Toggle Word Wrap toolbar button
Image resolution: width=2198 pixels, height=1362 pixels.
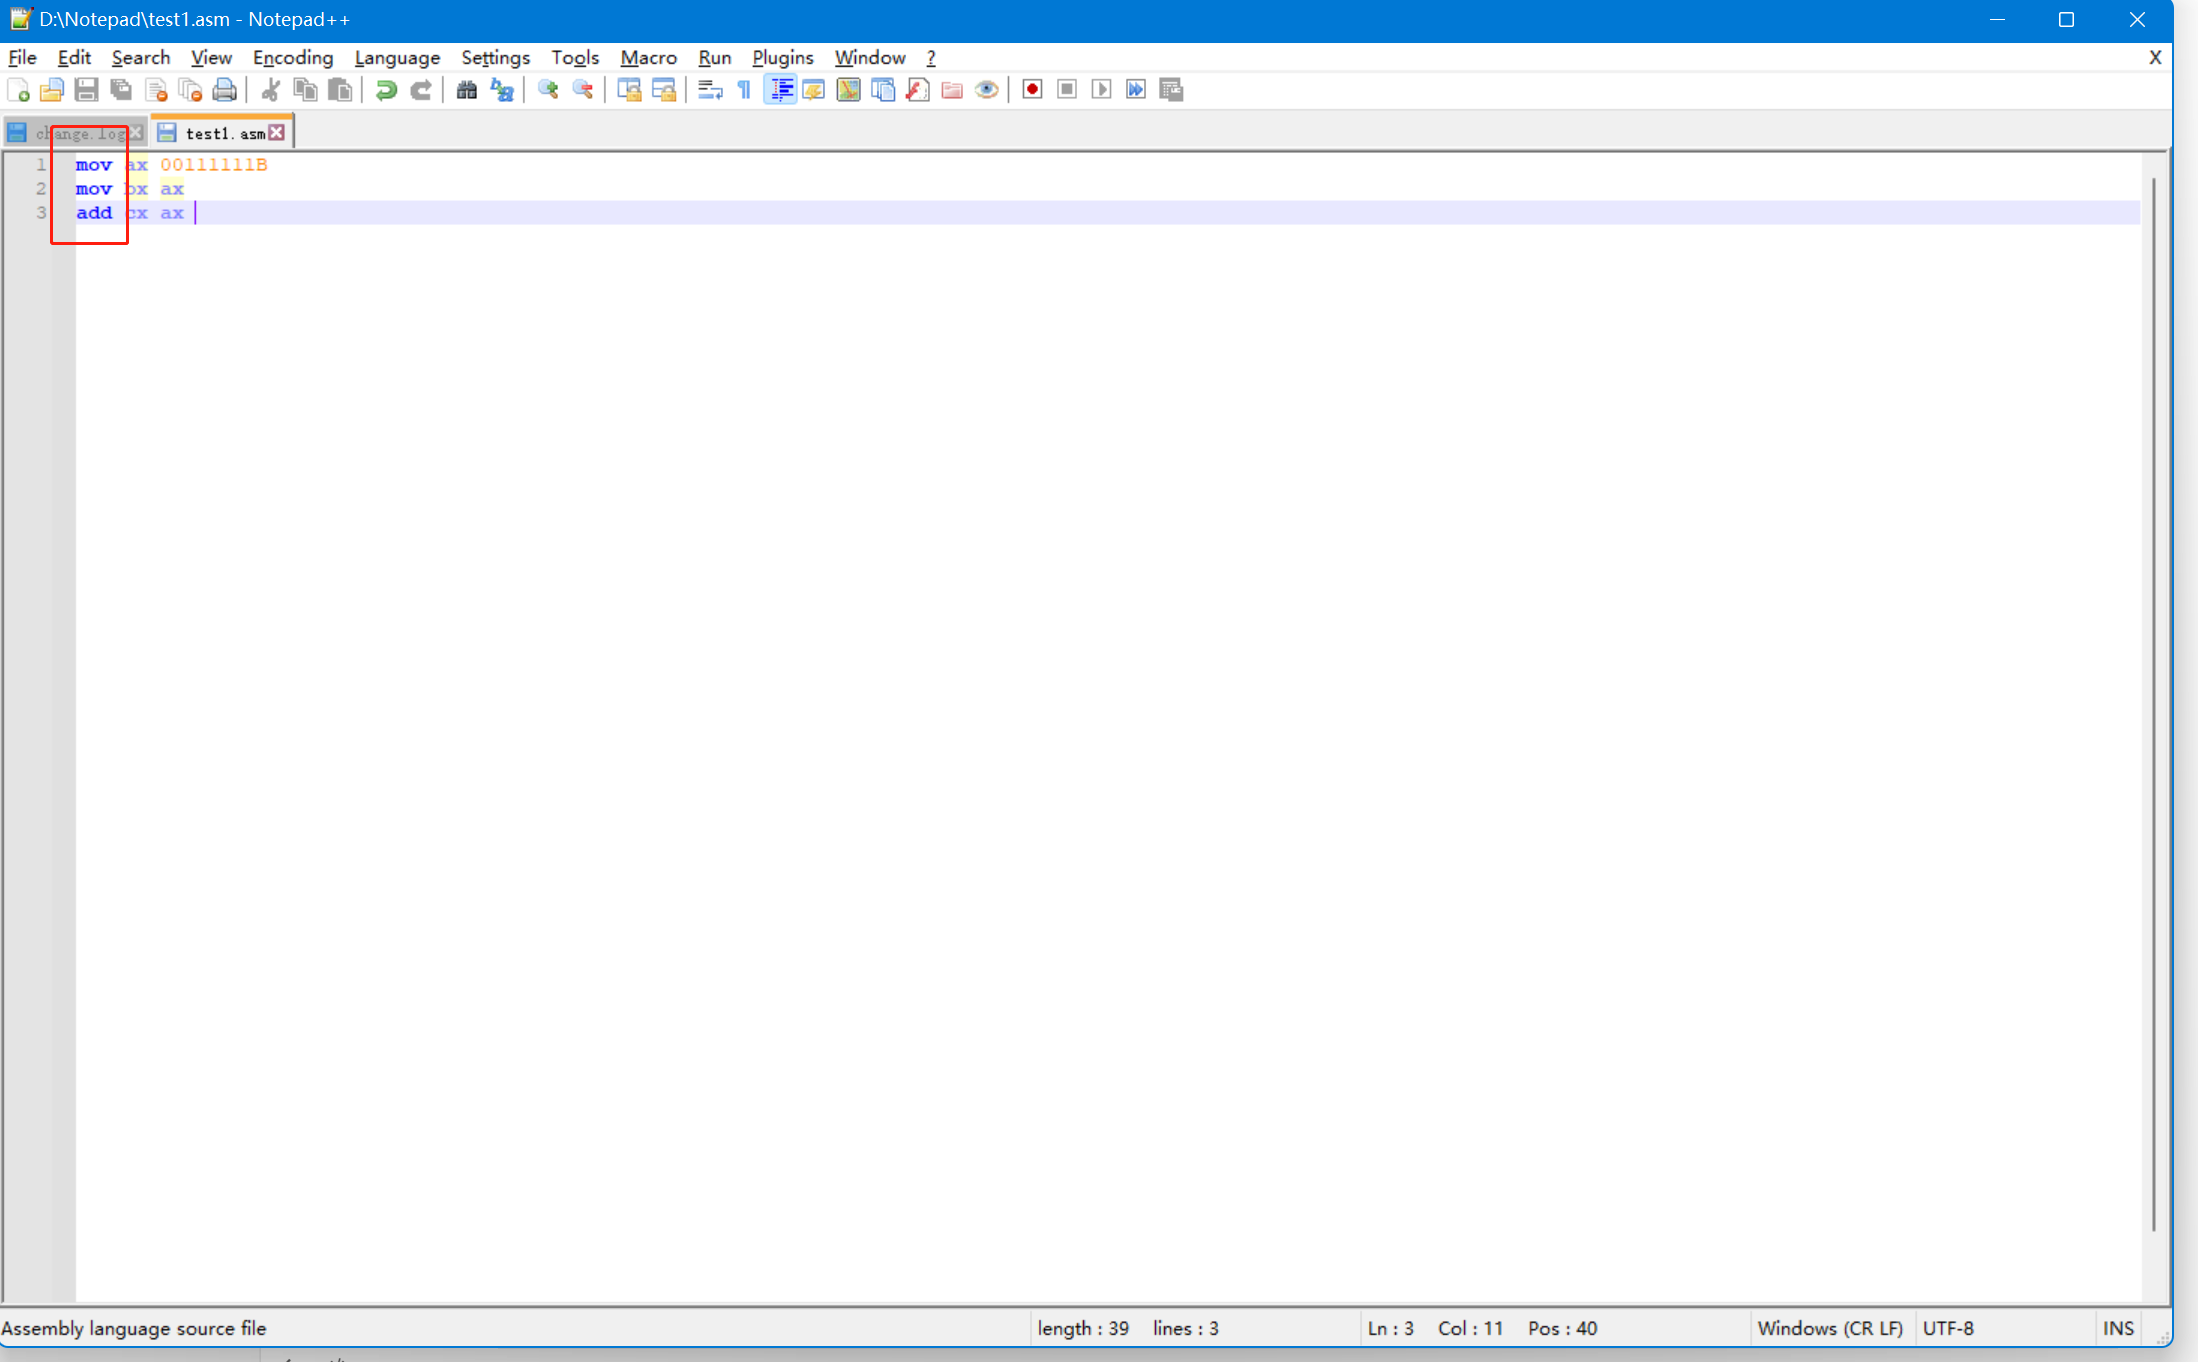(710, 90)
